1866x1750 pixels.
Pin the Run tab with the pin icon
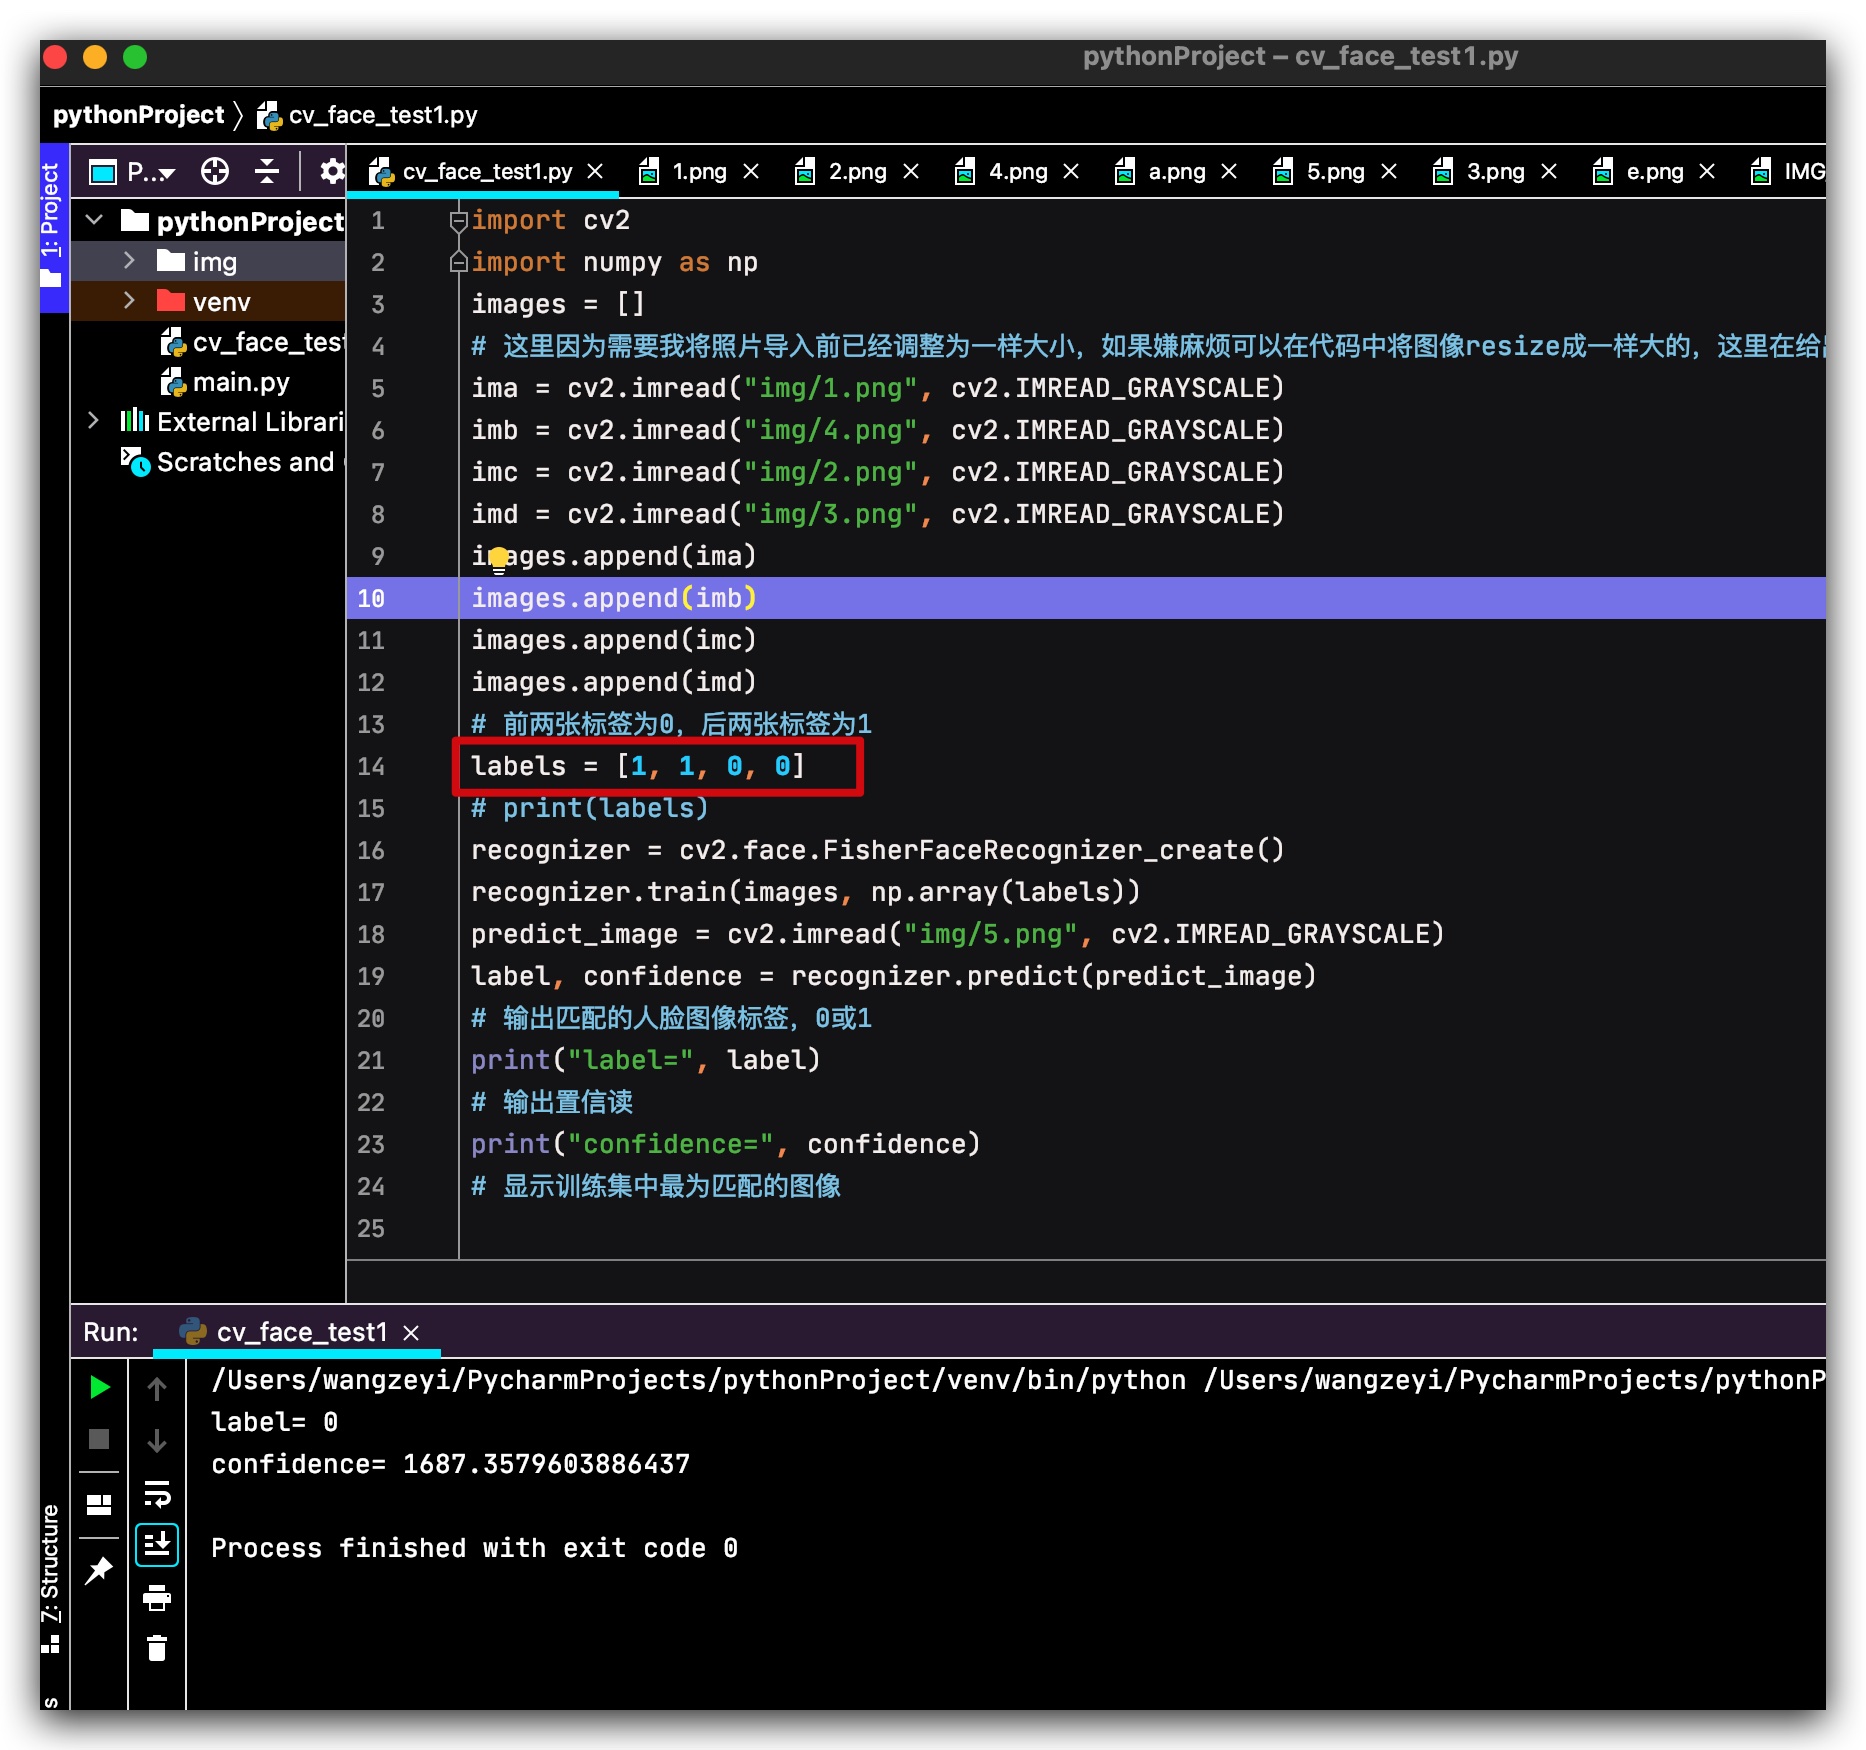99,1570
